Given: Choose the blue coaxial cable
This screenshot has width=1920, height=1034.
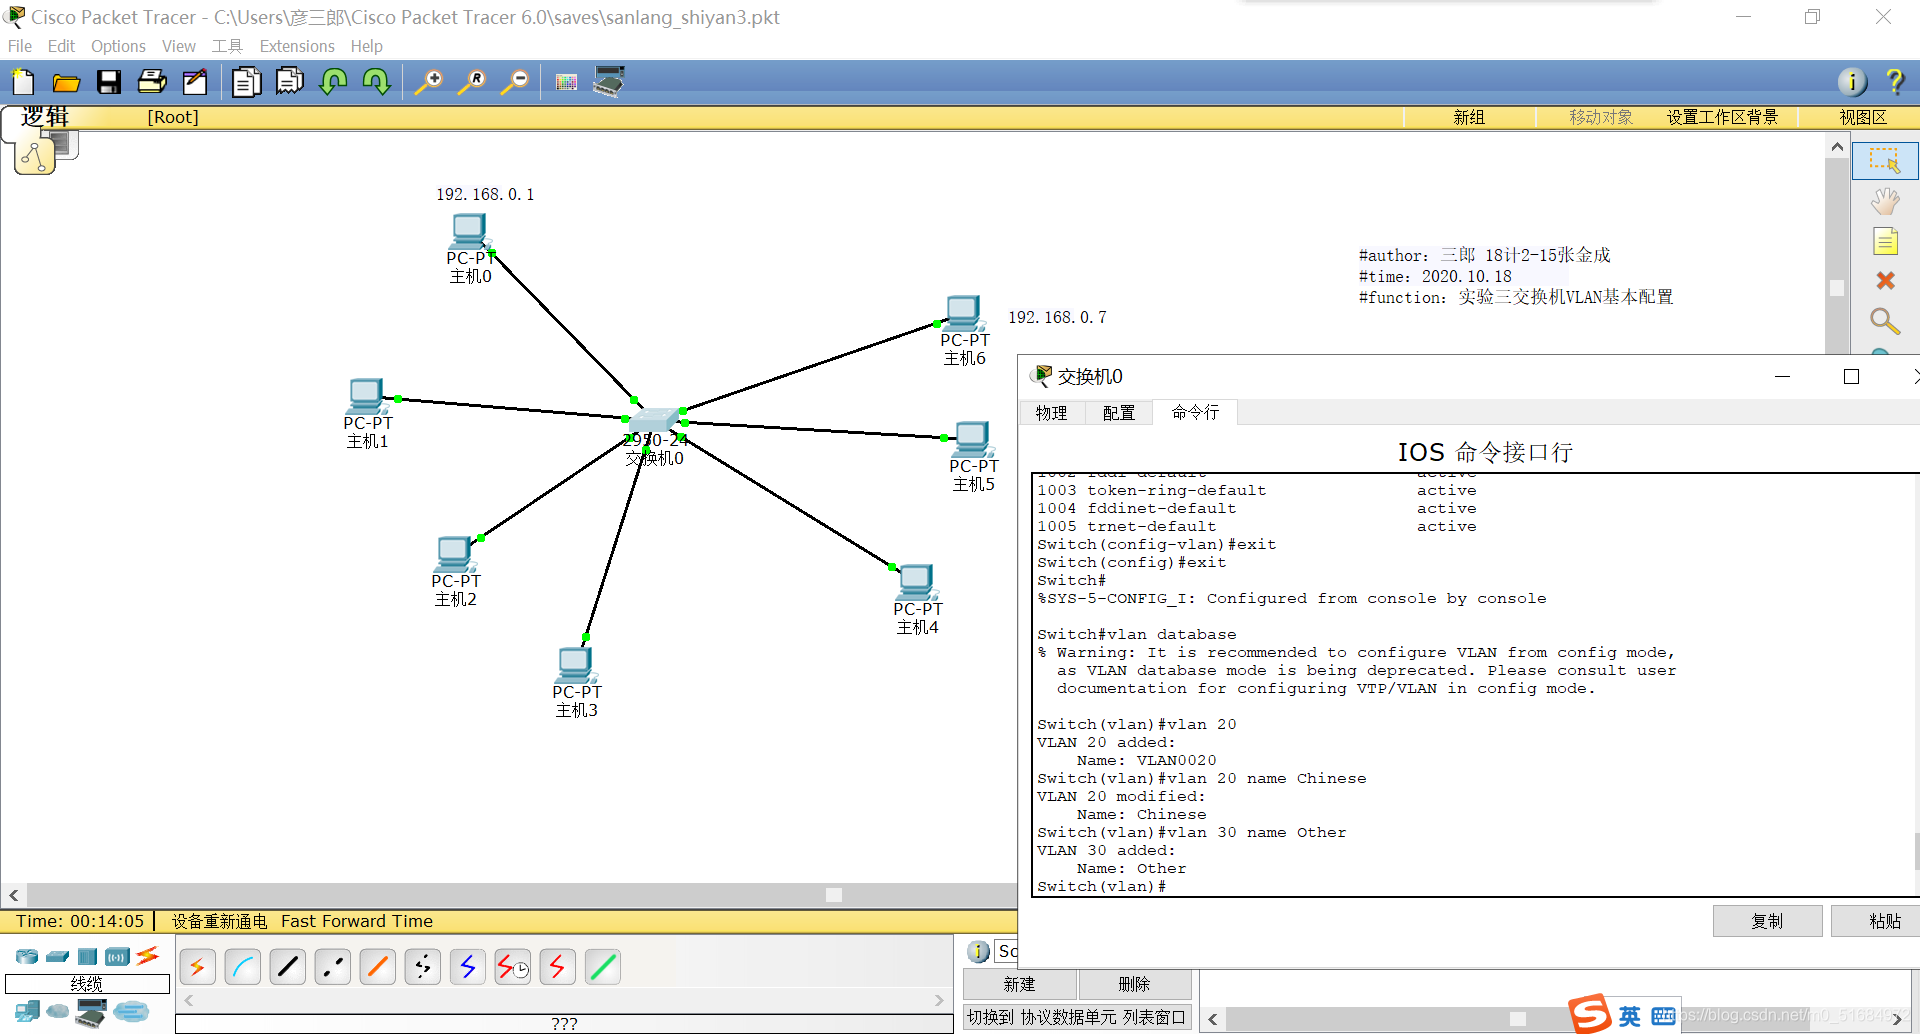Looking at the screenshot, I should click(x=468, y=967).
